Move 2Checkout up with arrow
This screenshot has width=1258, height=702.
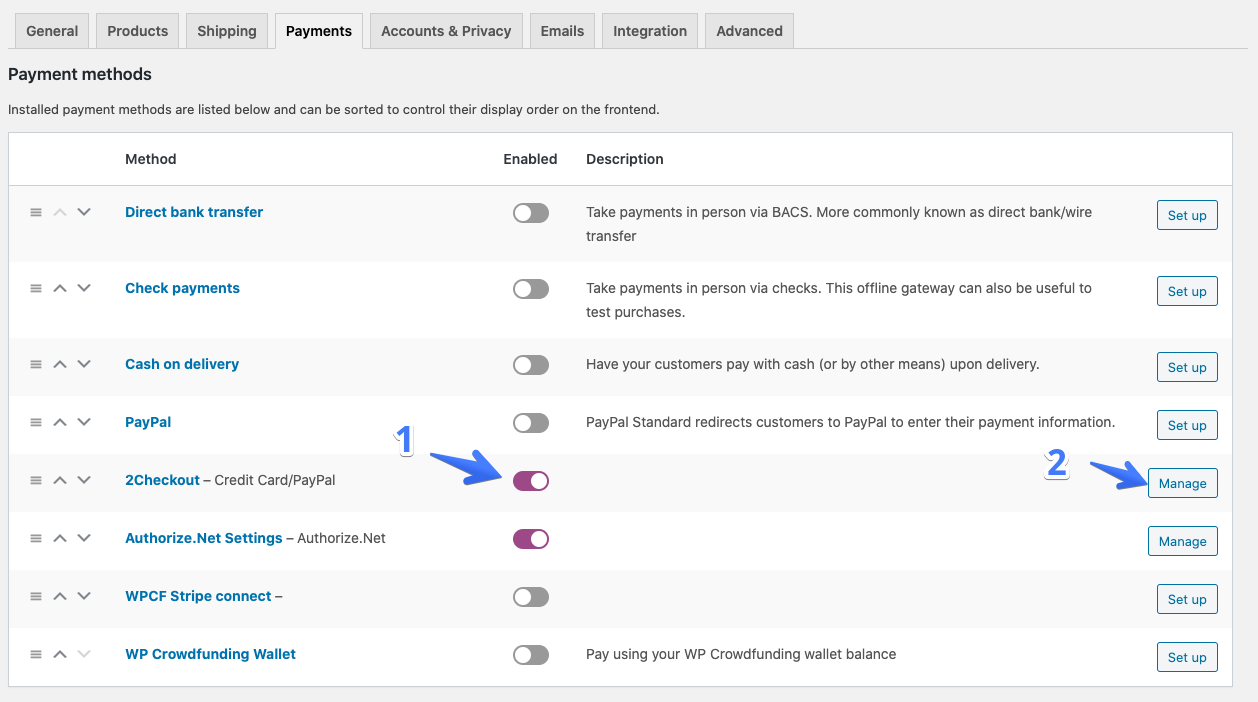click(x=60, y=481)
